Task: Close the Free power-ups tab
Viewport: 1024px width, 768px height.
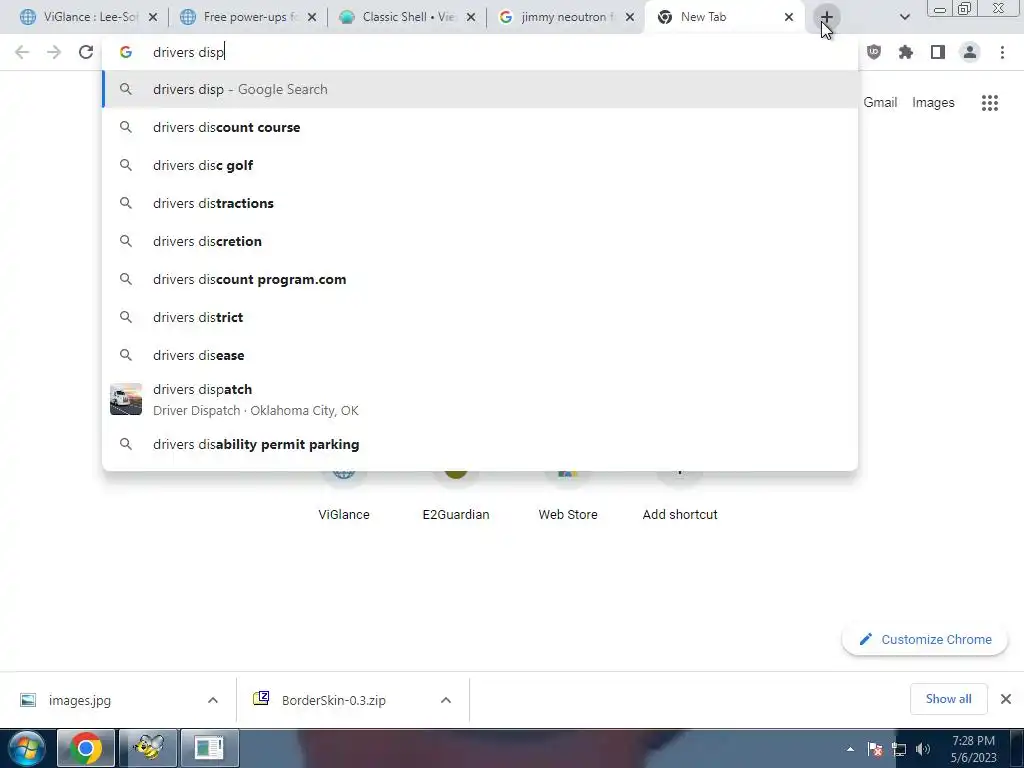Action: [x=312, y=18]
